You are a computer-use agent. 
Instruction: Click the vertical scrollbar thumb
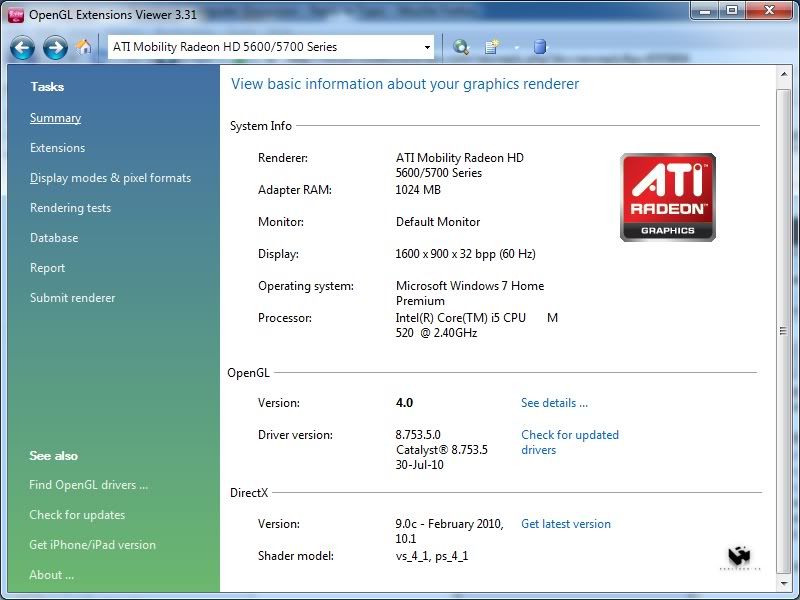(x=783, y=331)
